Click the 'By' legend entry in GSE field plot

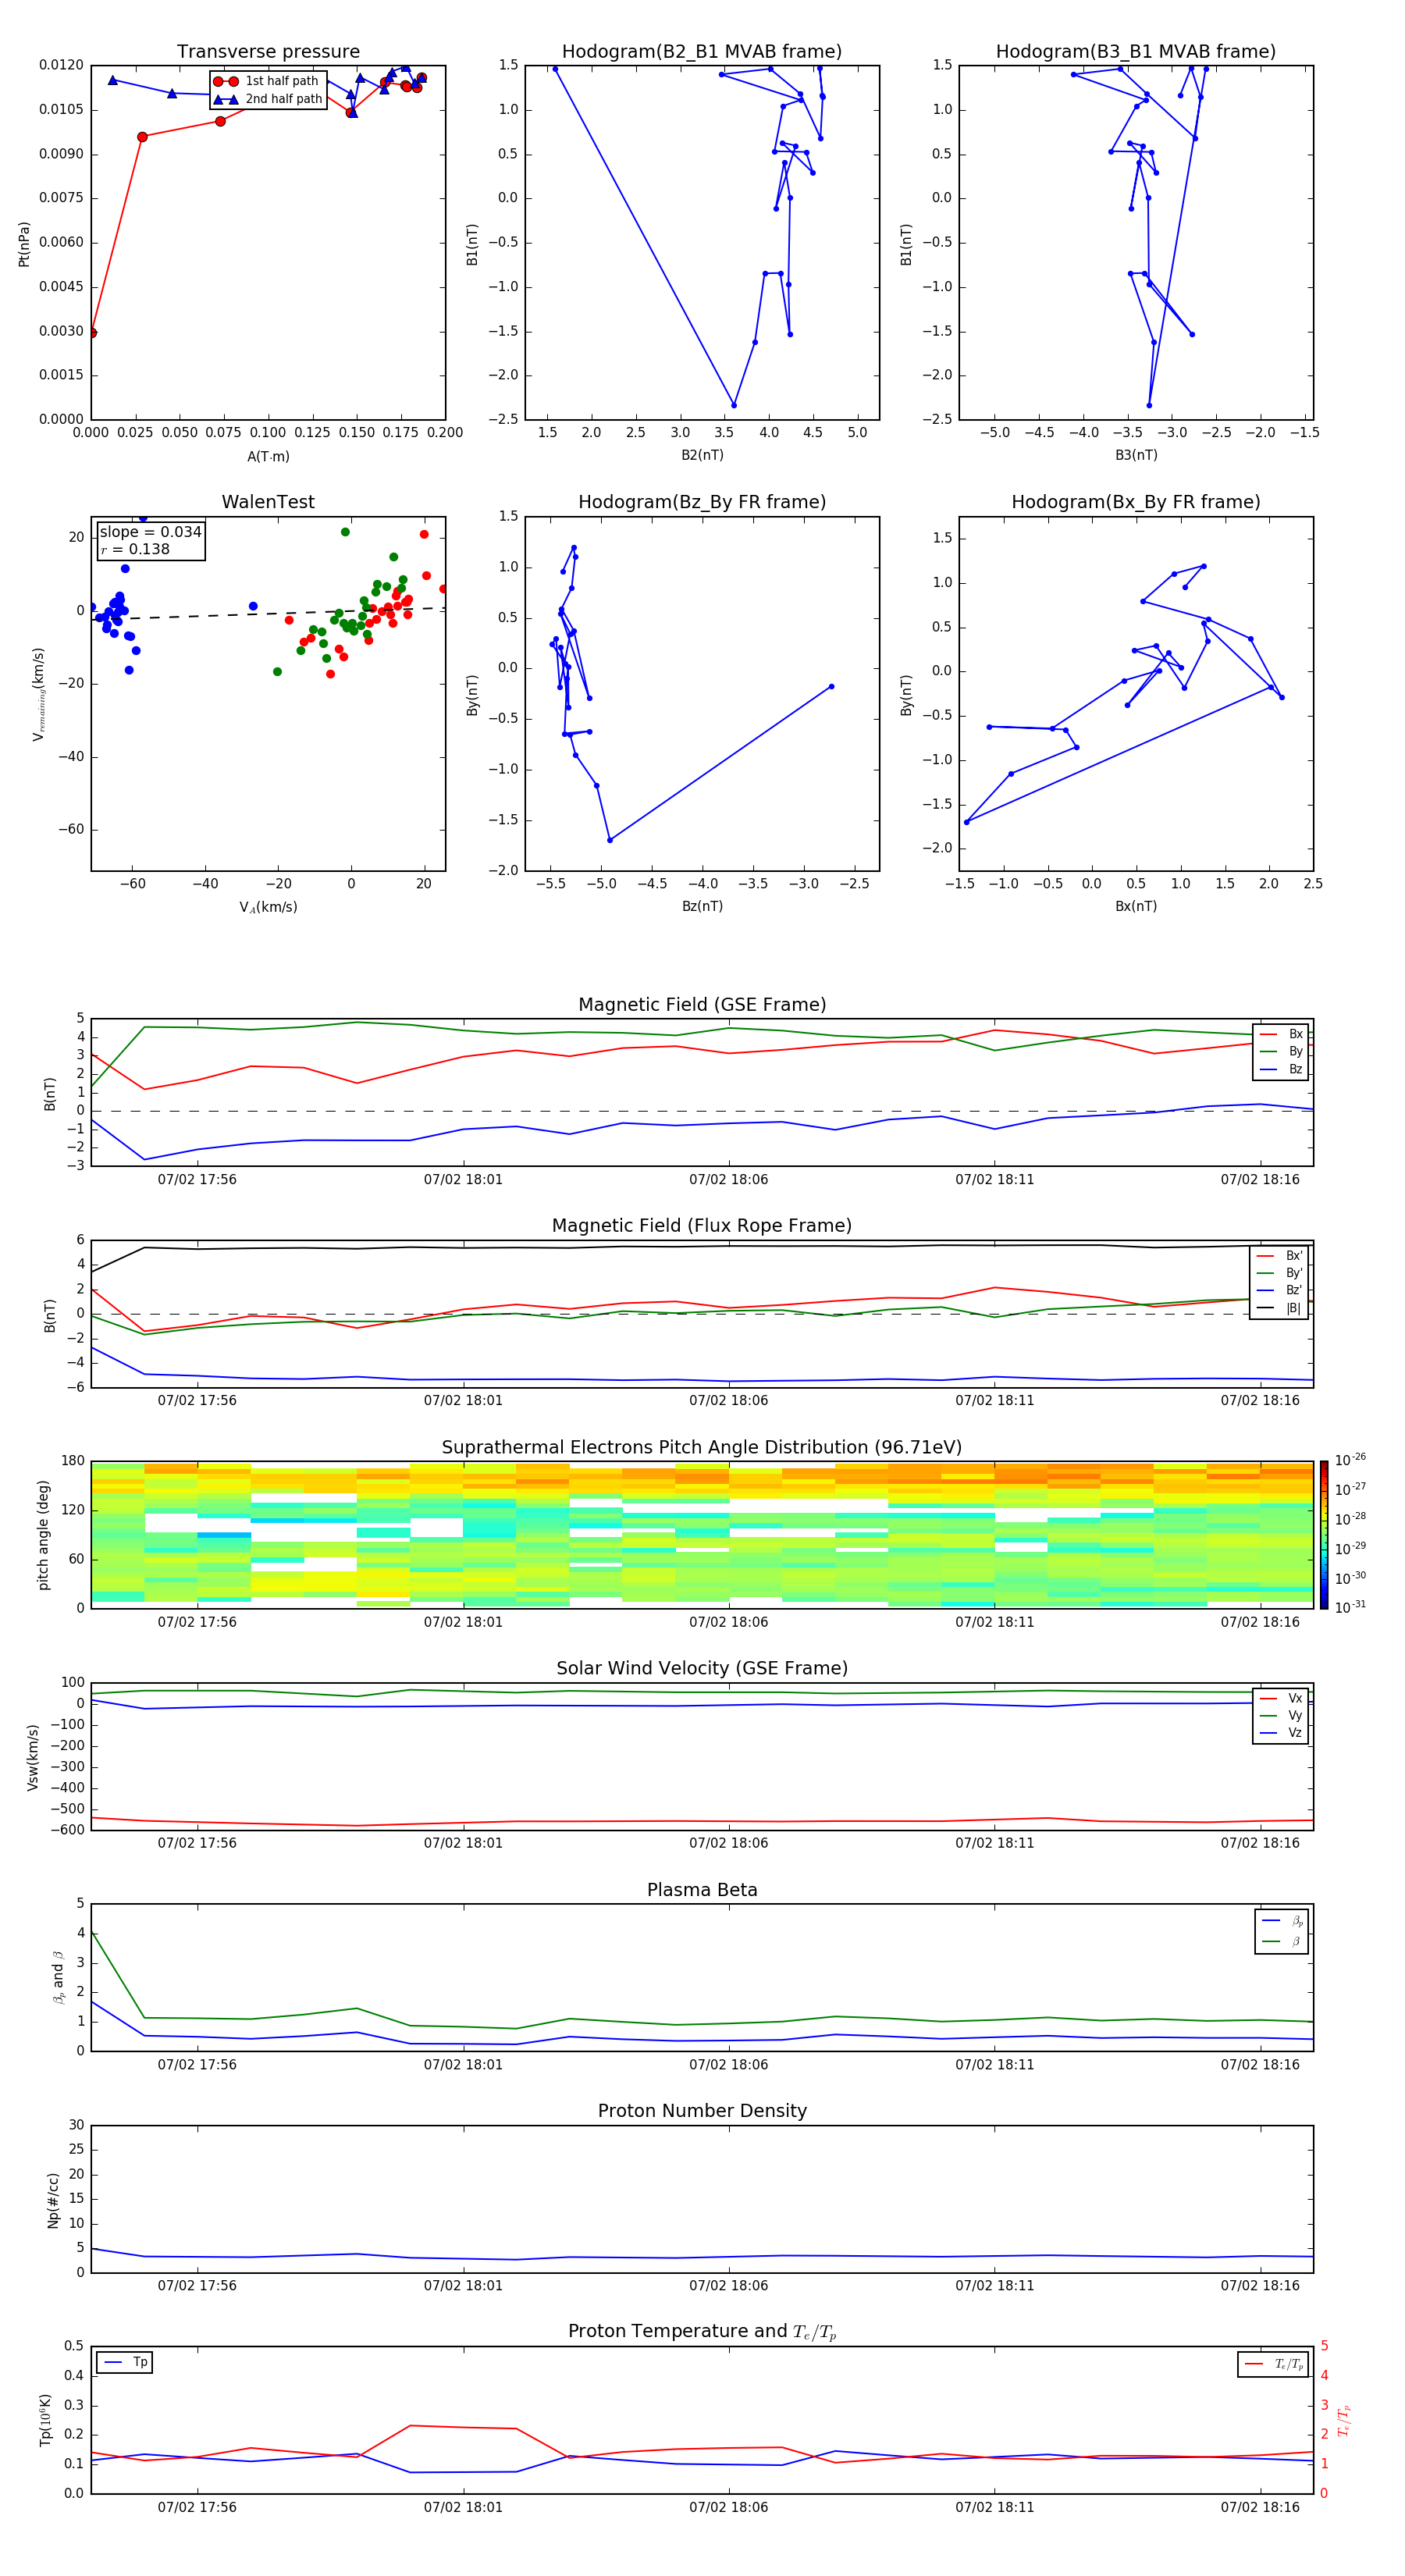tap(1281, 1051)
